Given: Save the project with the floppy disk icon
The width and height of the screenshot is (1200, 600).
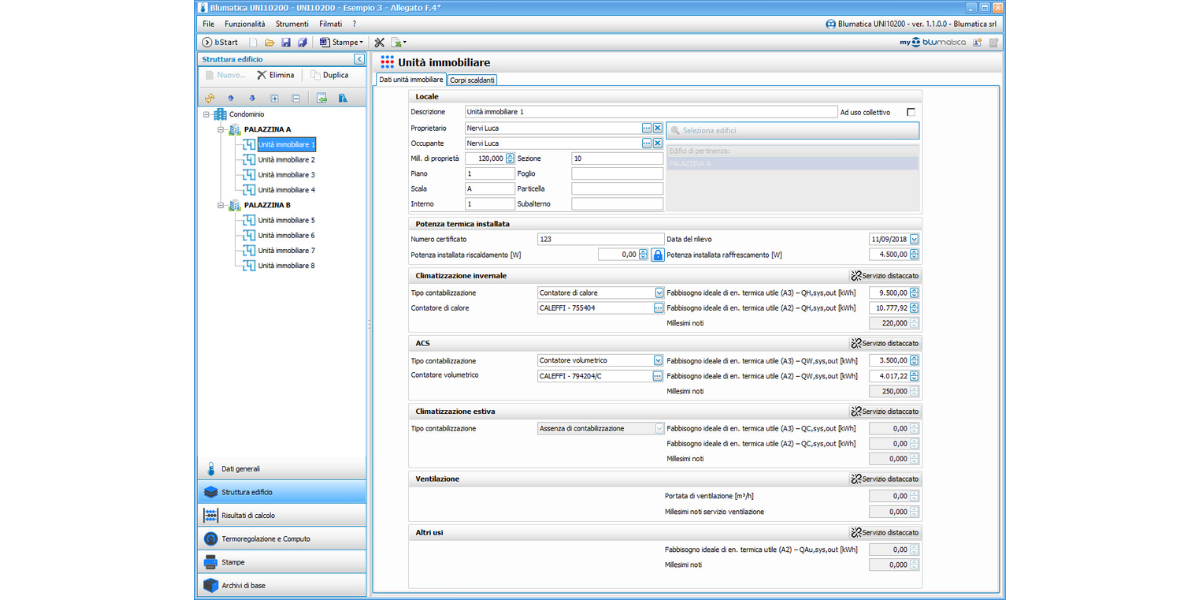Looking at the screenshot, I should [x=286, y=43].
